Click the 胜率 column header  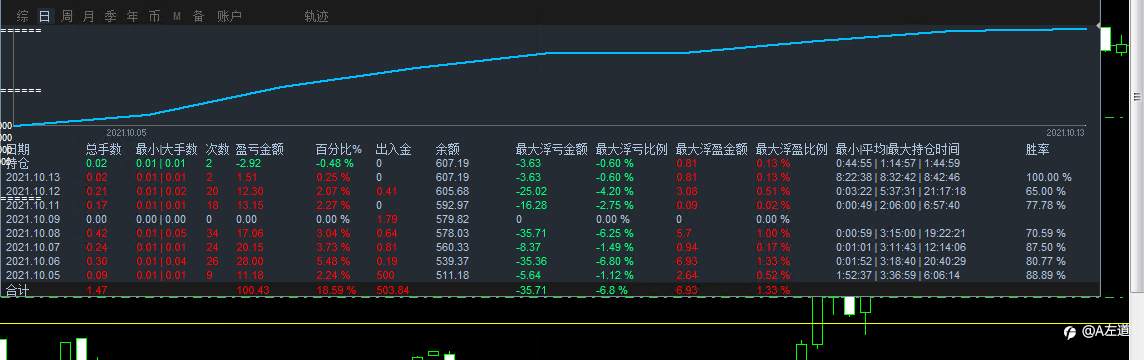point(1038,150)
